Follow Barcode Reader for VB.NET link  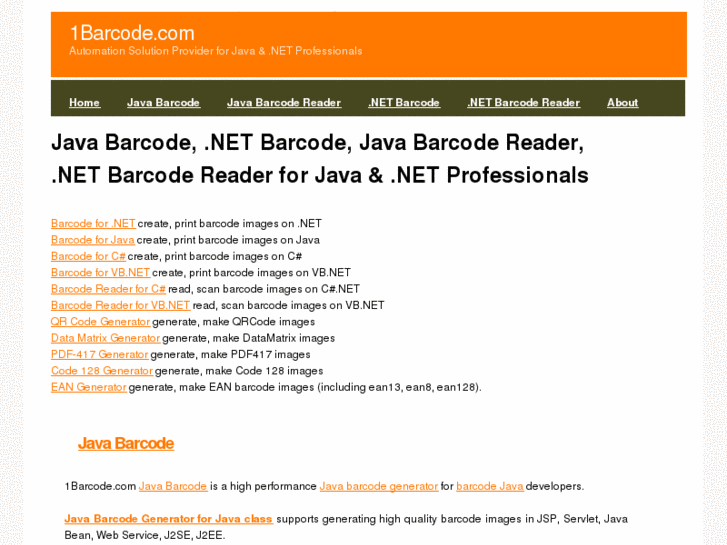click(121, 305)
